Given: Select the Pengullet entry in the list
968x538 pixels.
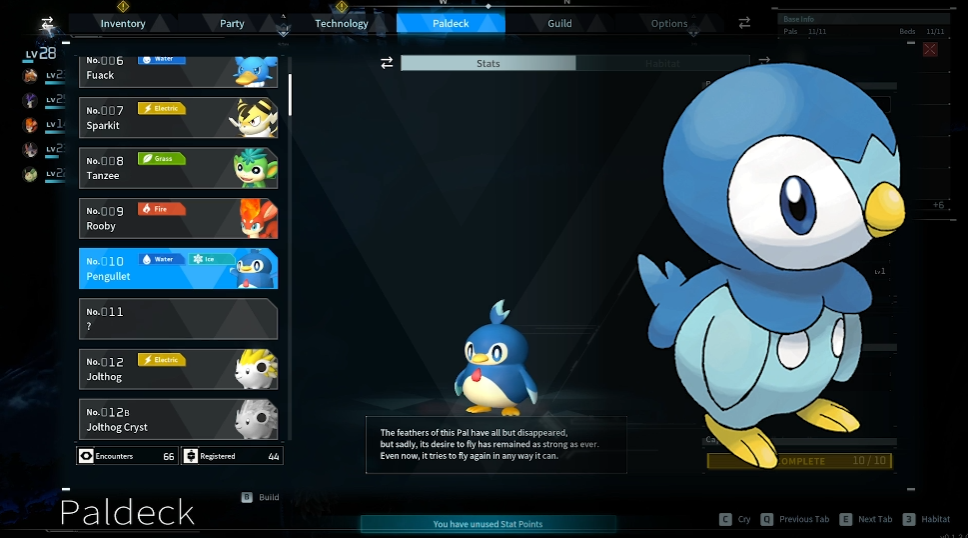Looking at the screenshot, I should (x=178, y=268).
